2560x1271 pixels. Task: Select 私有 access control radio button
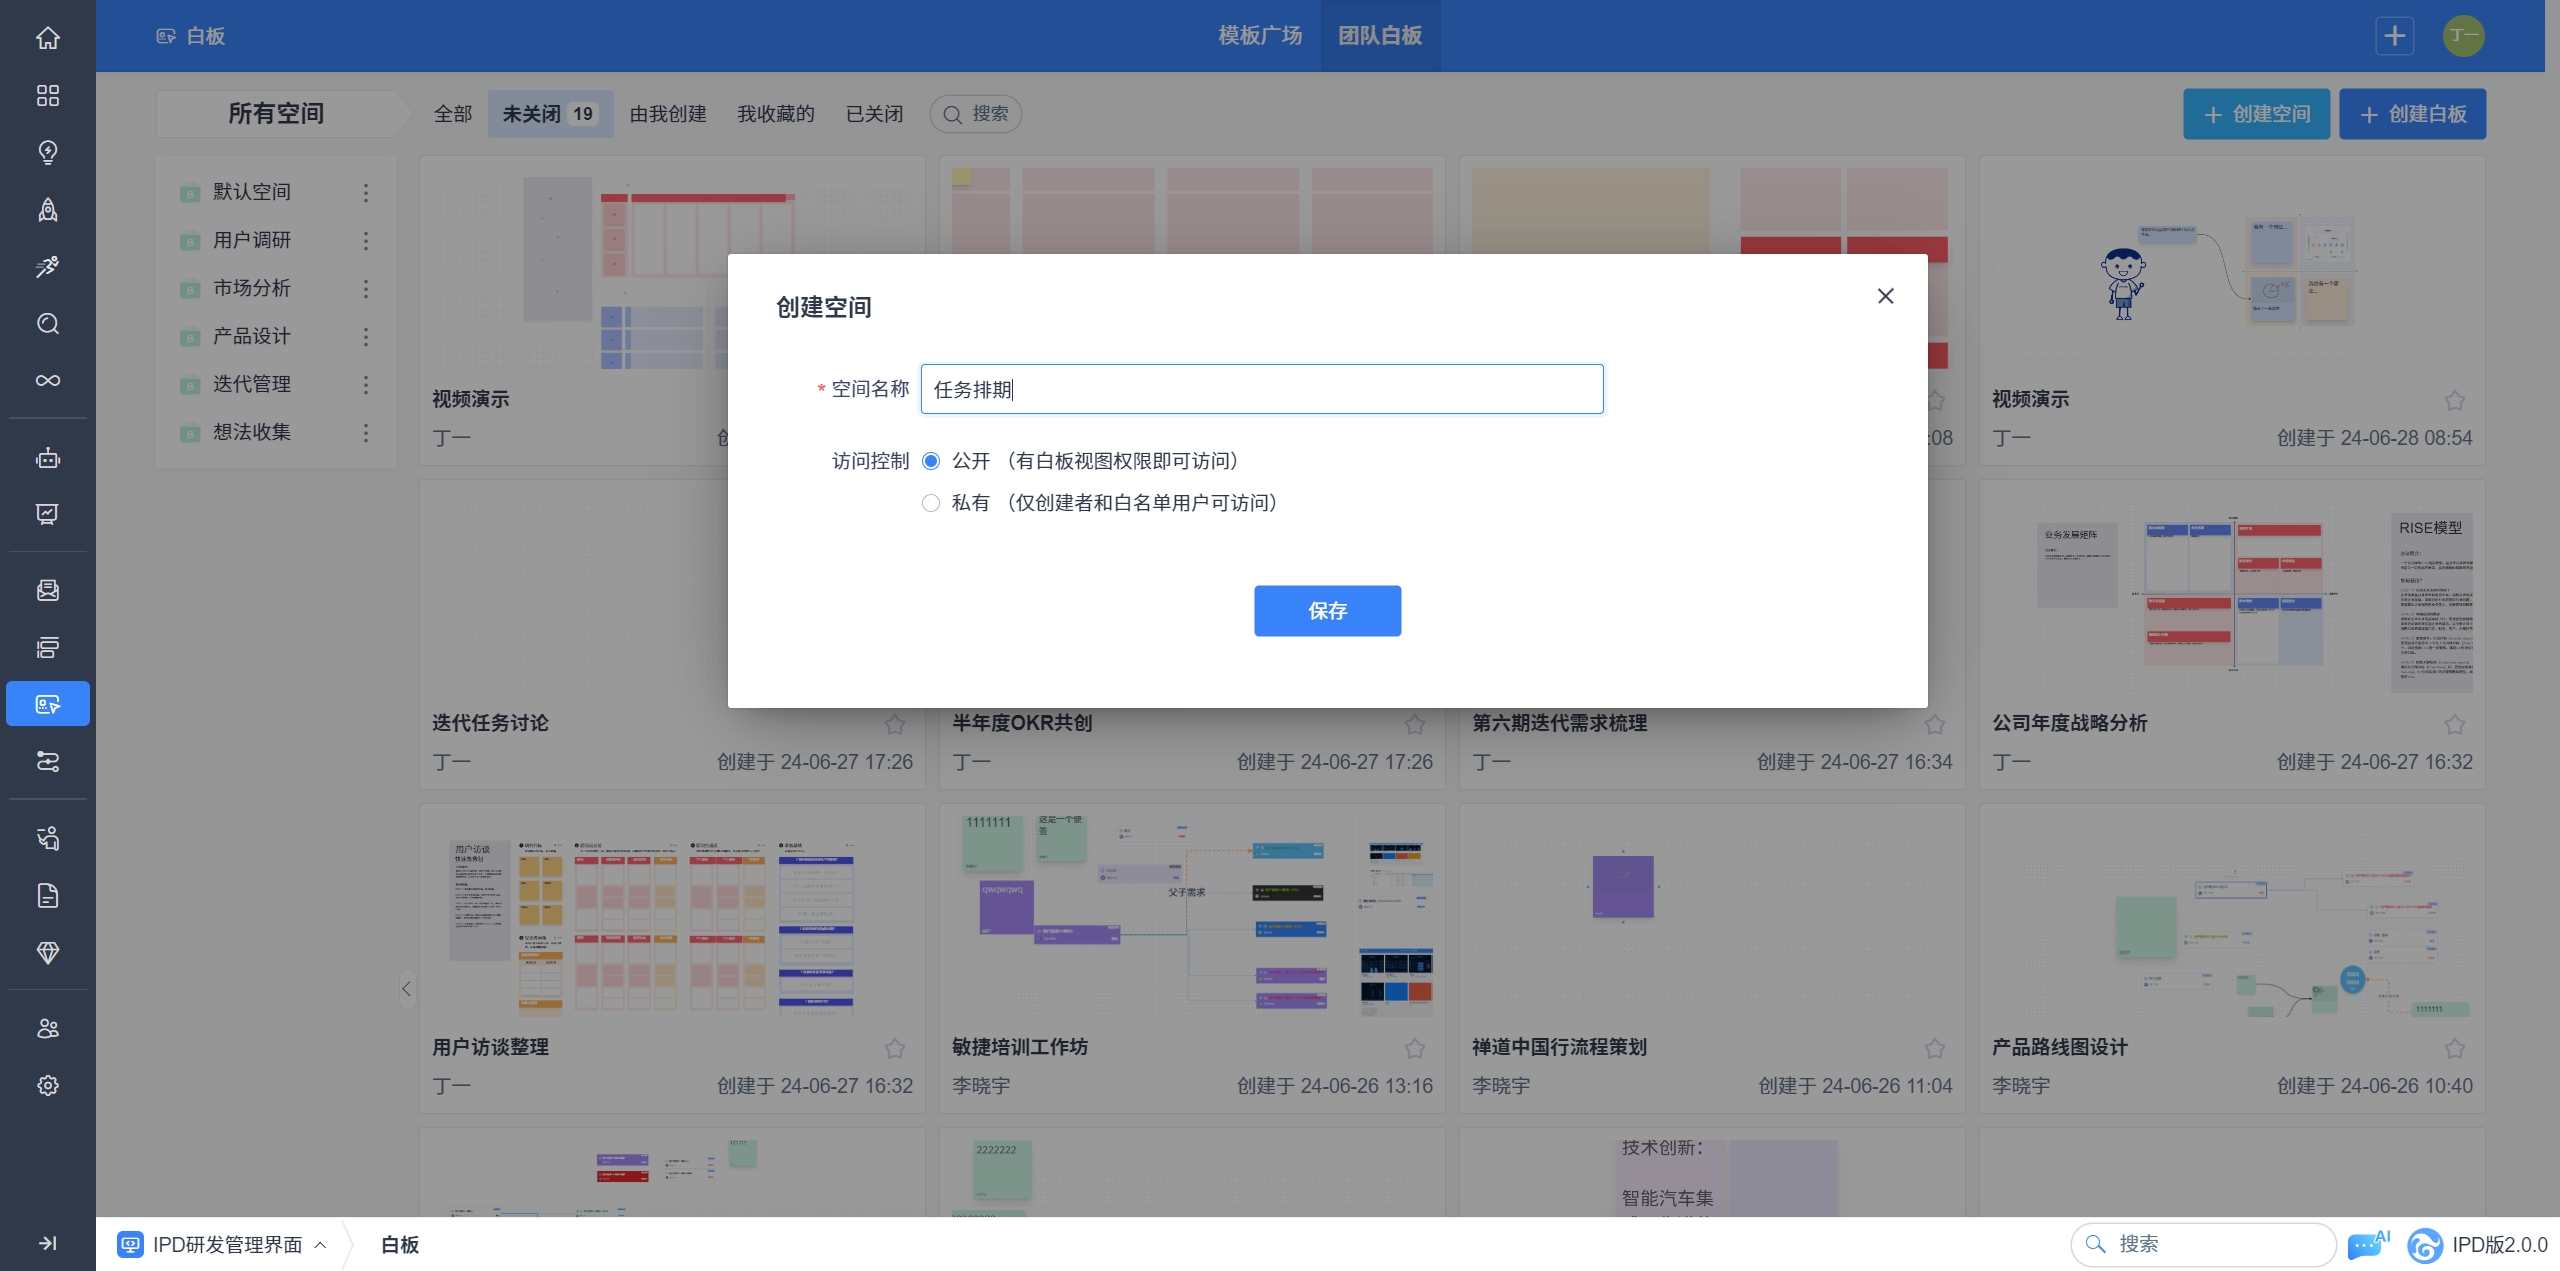pyautogui.click(x=931, y=503)
